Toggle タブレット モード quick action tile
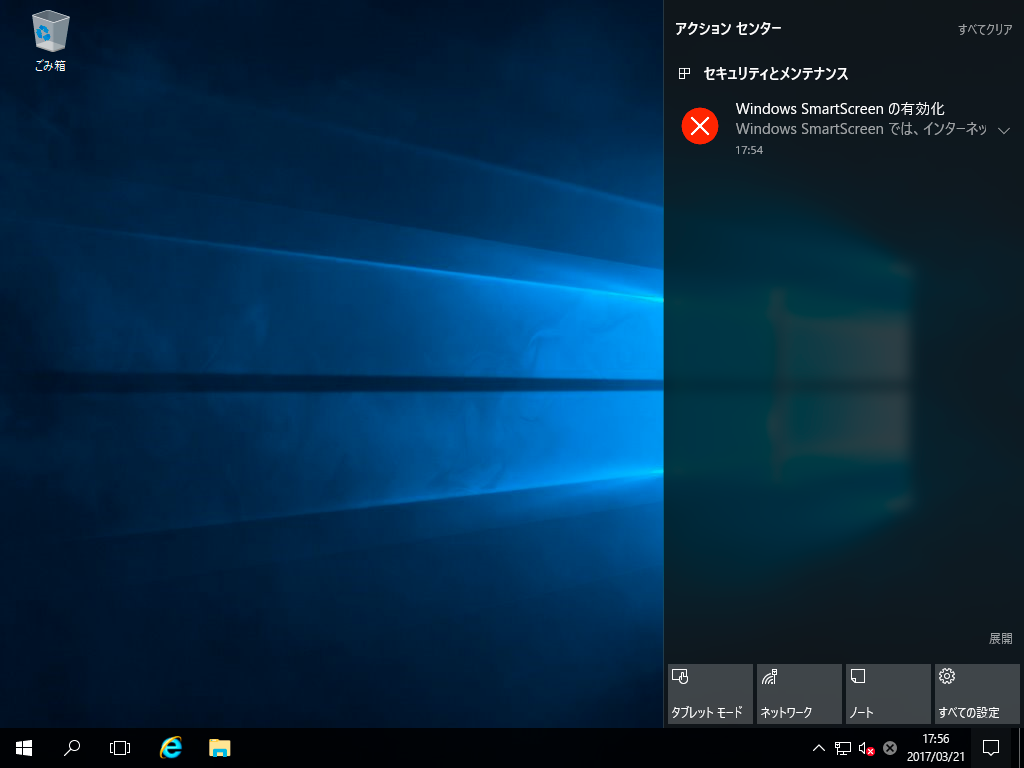1024x768 pixels. point(710,694)
